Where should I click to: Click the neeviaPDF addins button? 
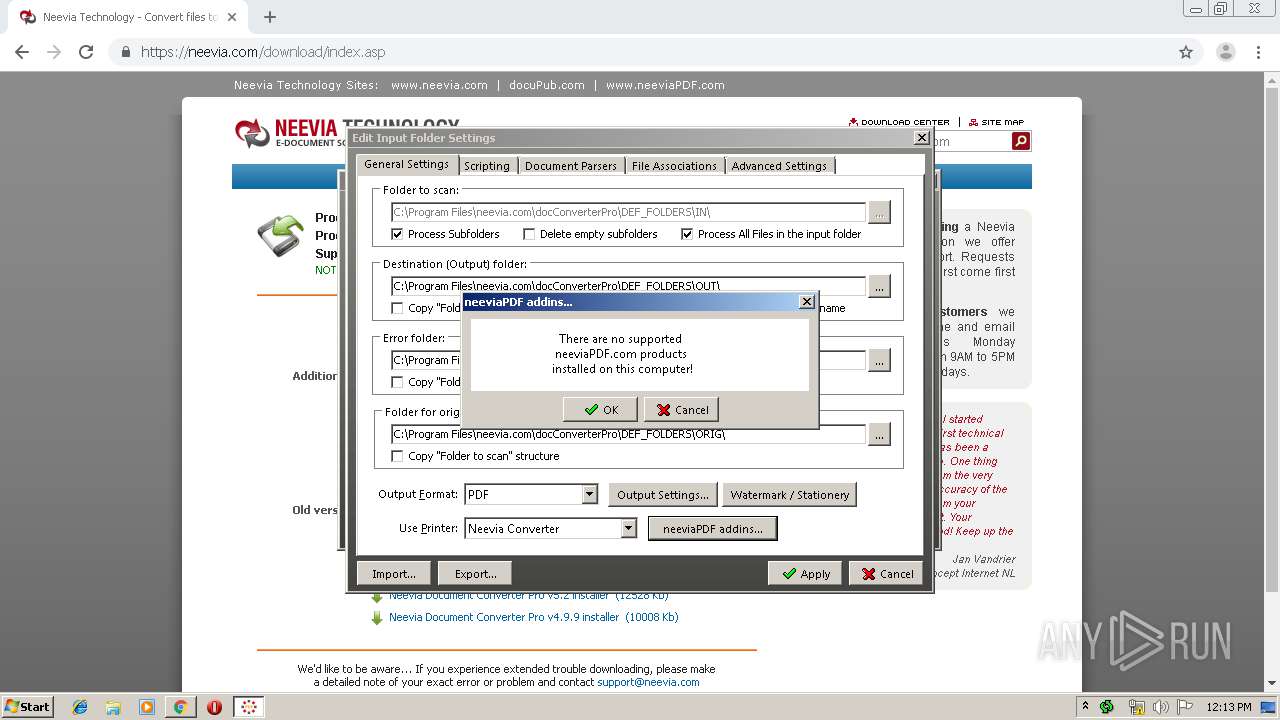point(712,528)
